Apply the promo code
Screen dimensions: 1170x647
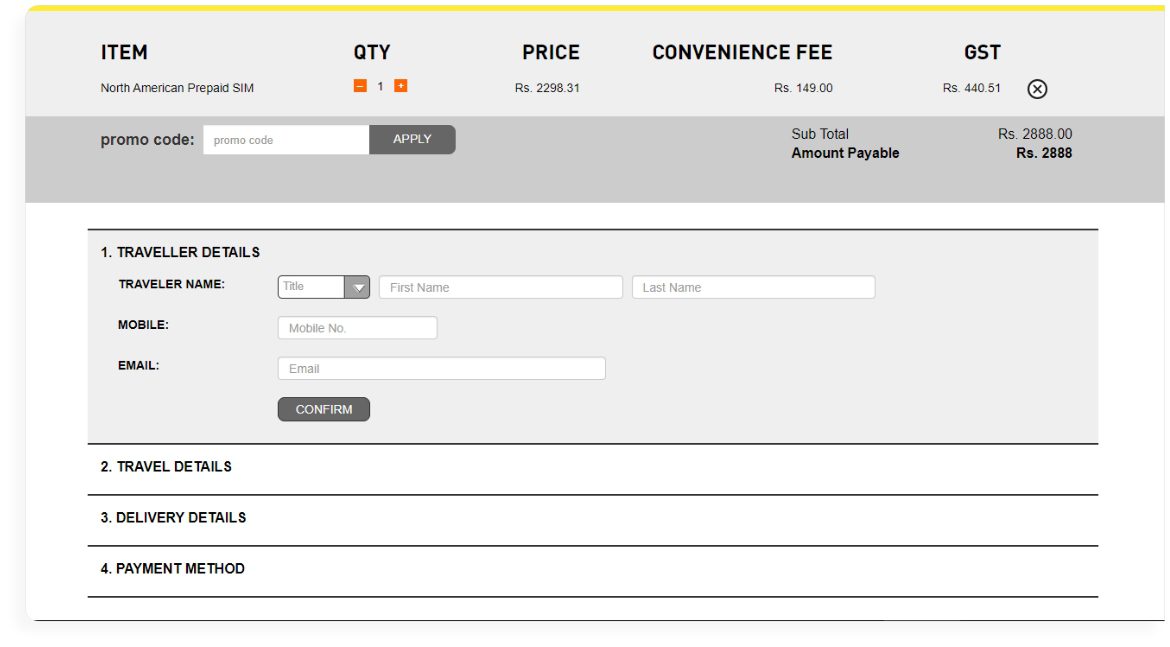tap(412, 140)
